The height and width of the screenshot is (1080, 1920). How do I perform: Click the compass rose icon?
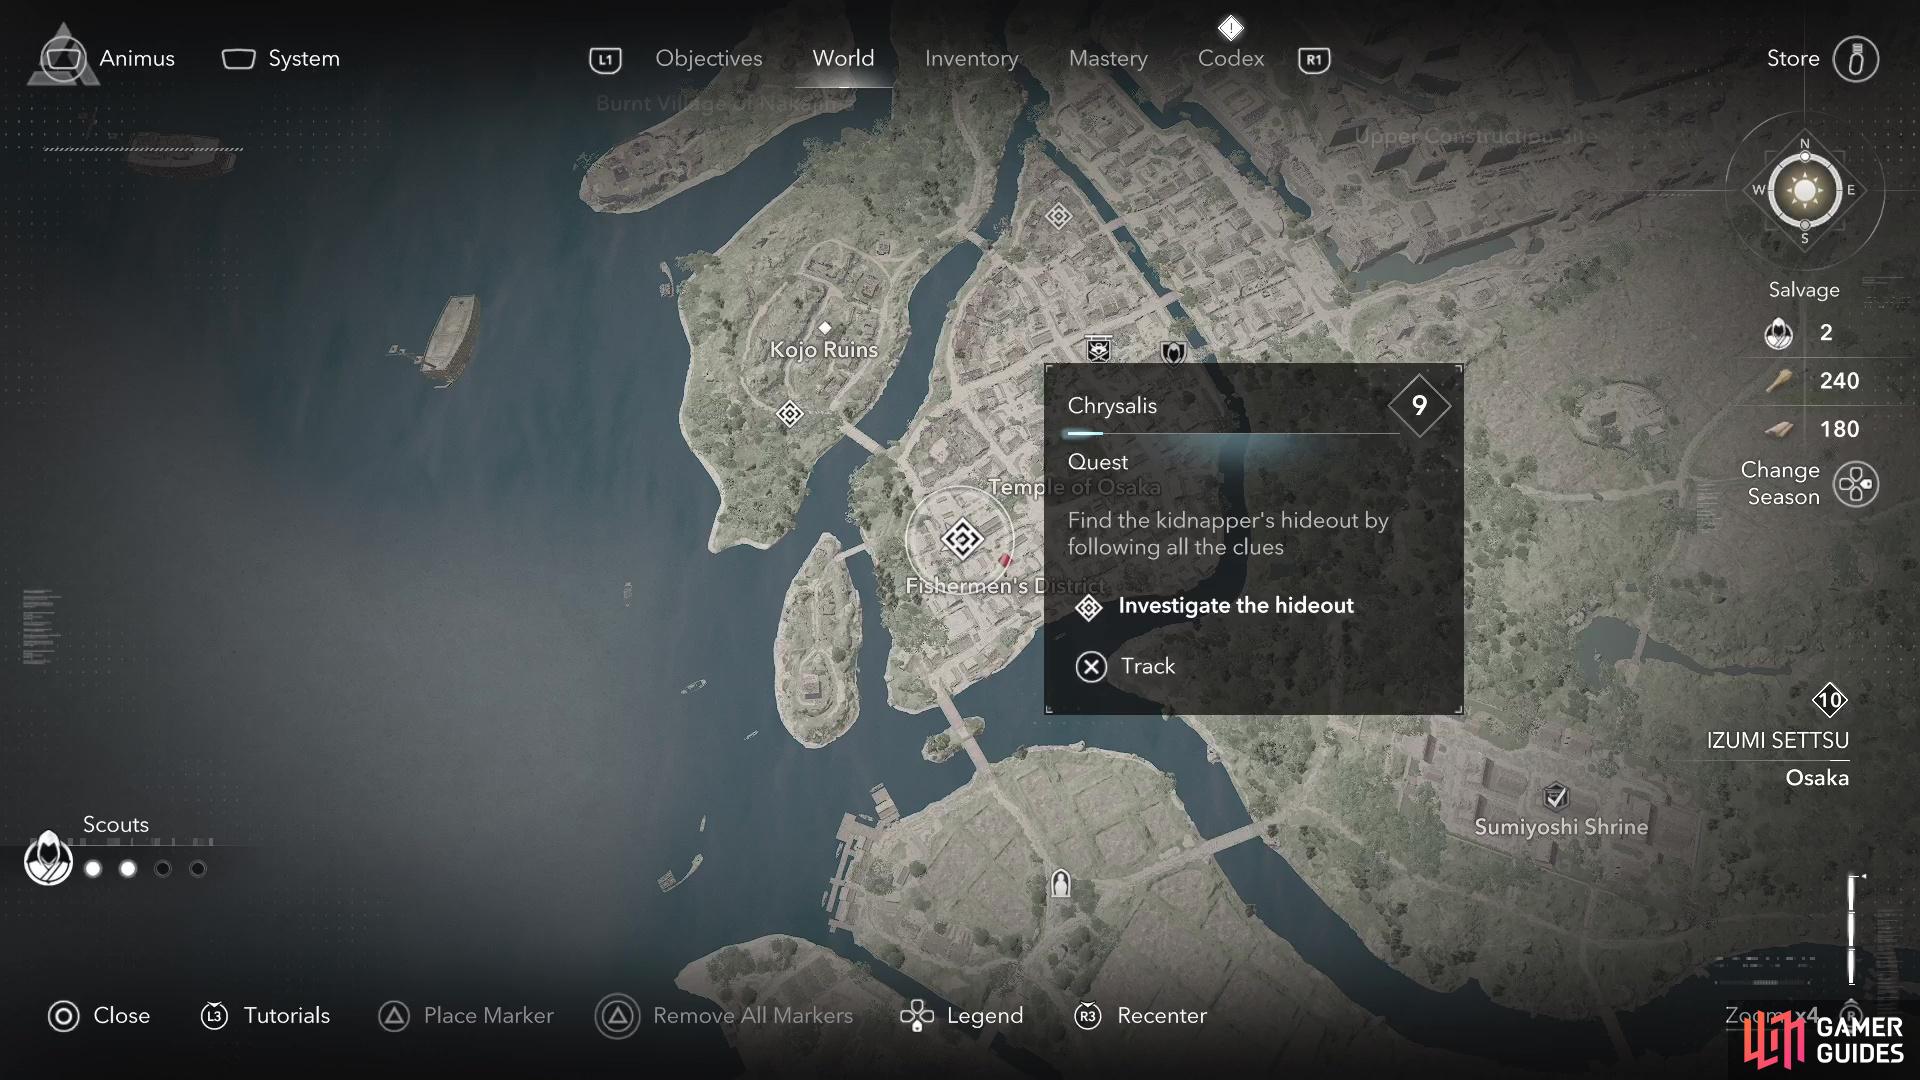1805,191
